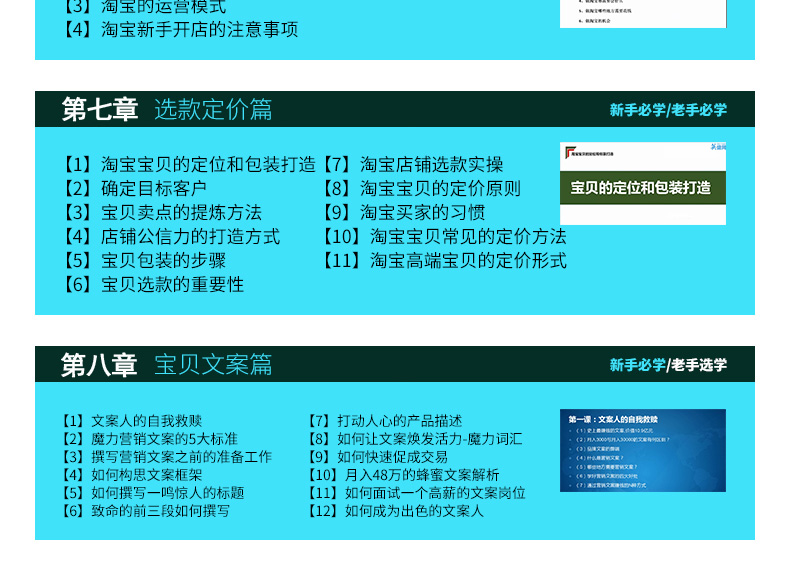
Task: Select item 【3】撰写营销文案之前的准备工作
Action: [x=166, y=457]
